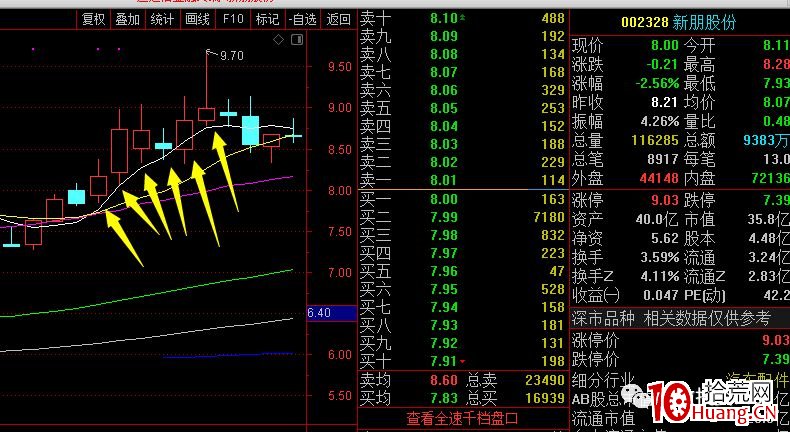Click 昨收 value 8.21

(665, 102)
